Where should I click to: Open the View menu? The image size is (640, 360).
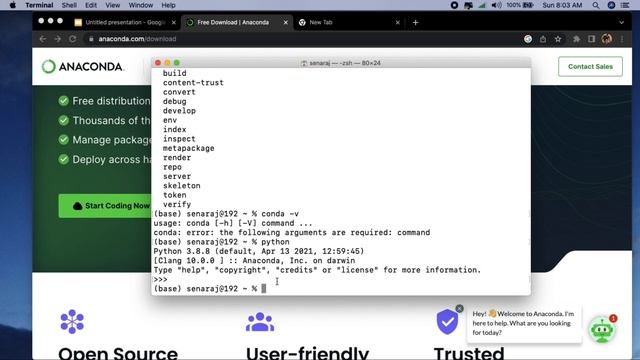pyautogui.click(x=113, y=5)
